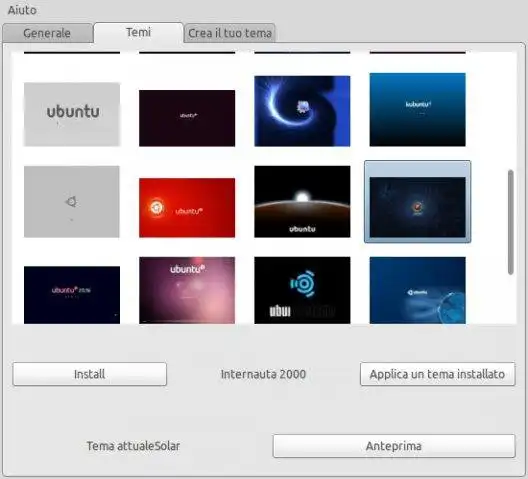Switch to the Generale tab

(x=47, y=33)
